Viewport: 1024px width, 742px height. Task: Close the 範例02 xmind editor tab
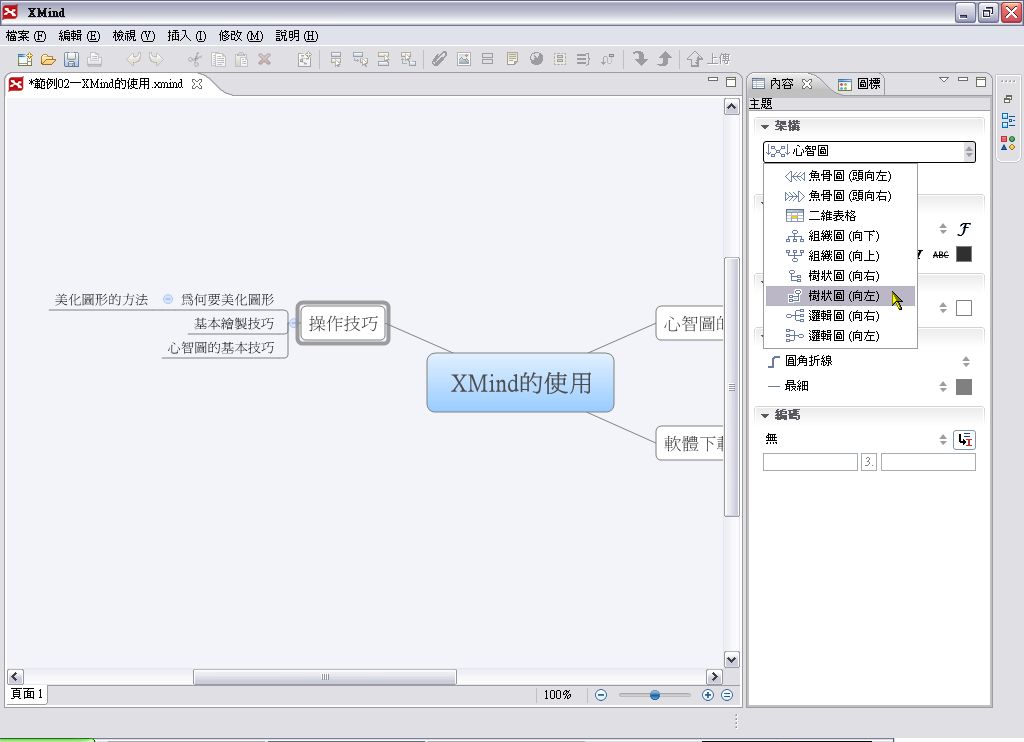point(197,84)
